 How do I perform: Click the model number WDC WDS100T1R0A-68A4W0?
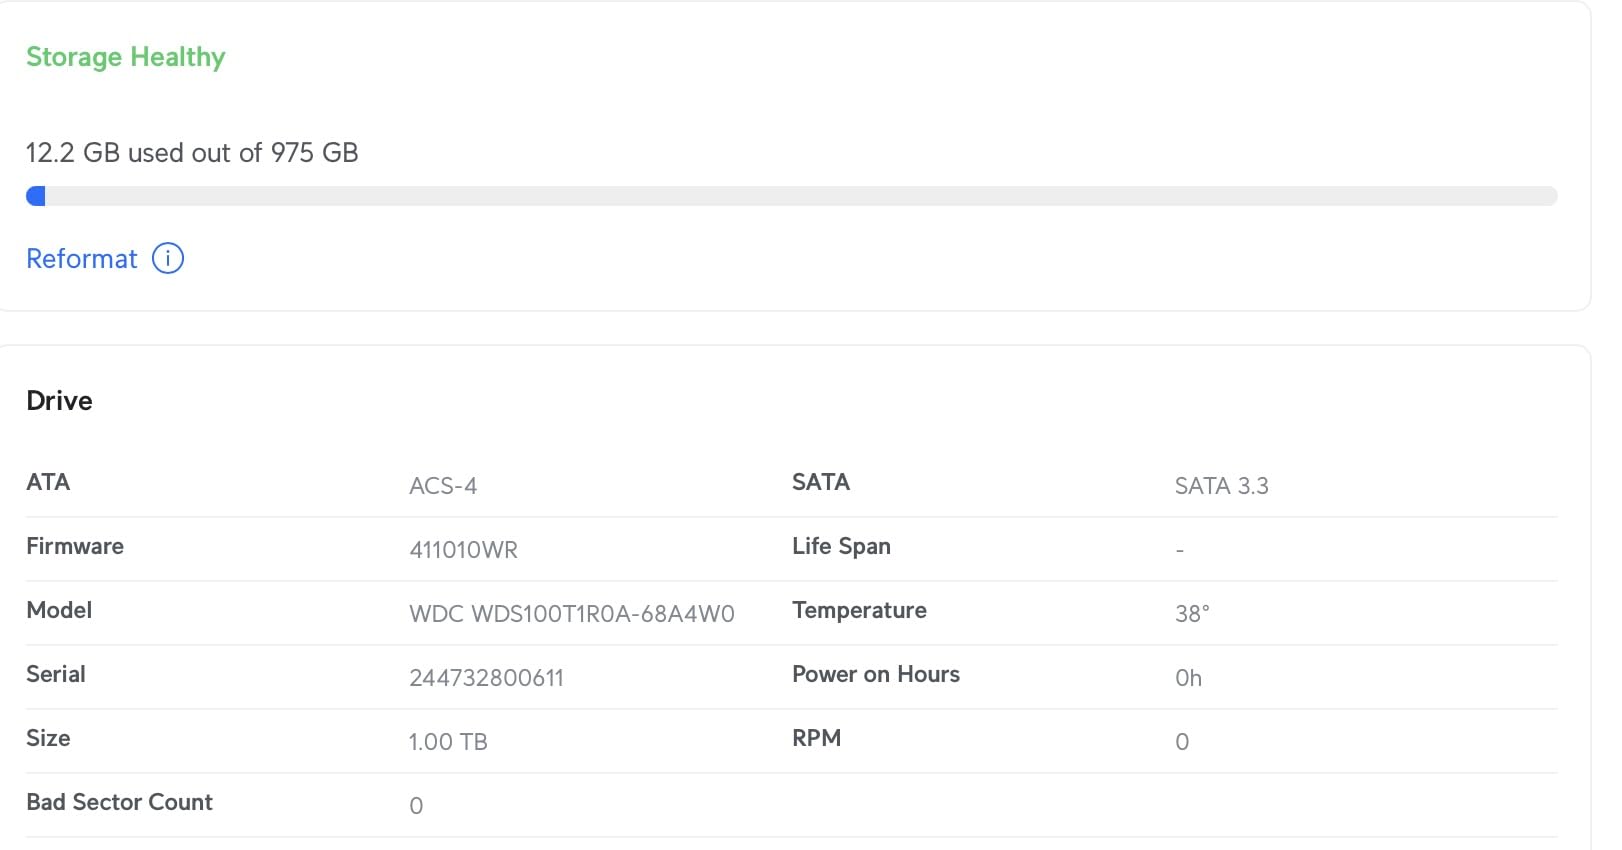571,614
